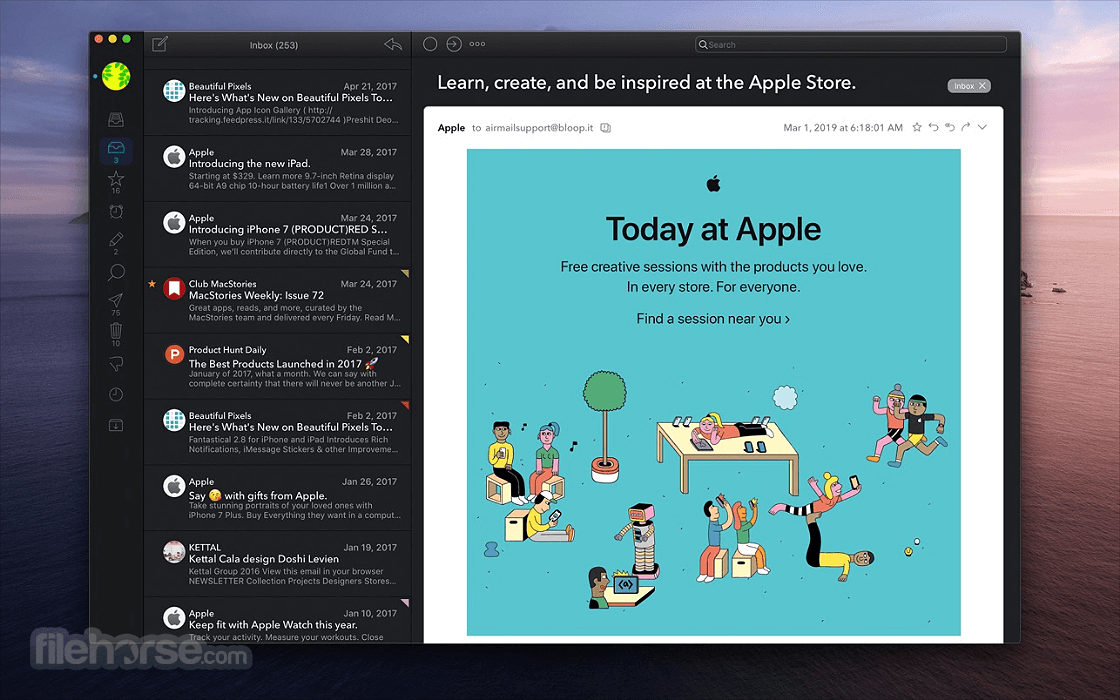Click the recipient airmailsupport@bloop.it

(x=539, y=128)
